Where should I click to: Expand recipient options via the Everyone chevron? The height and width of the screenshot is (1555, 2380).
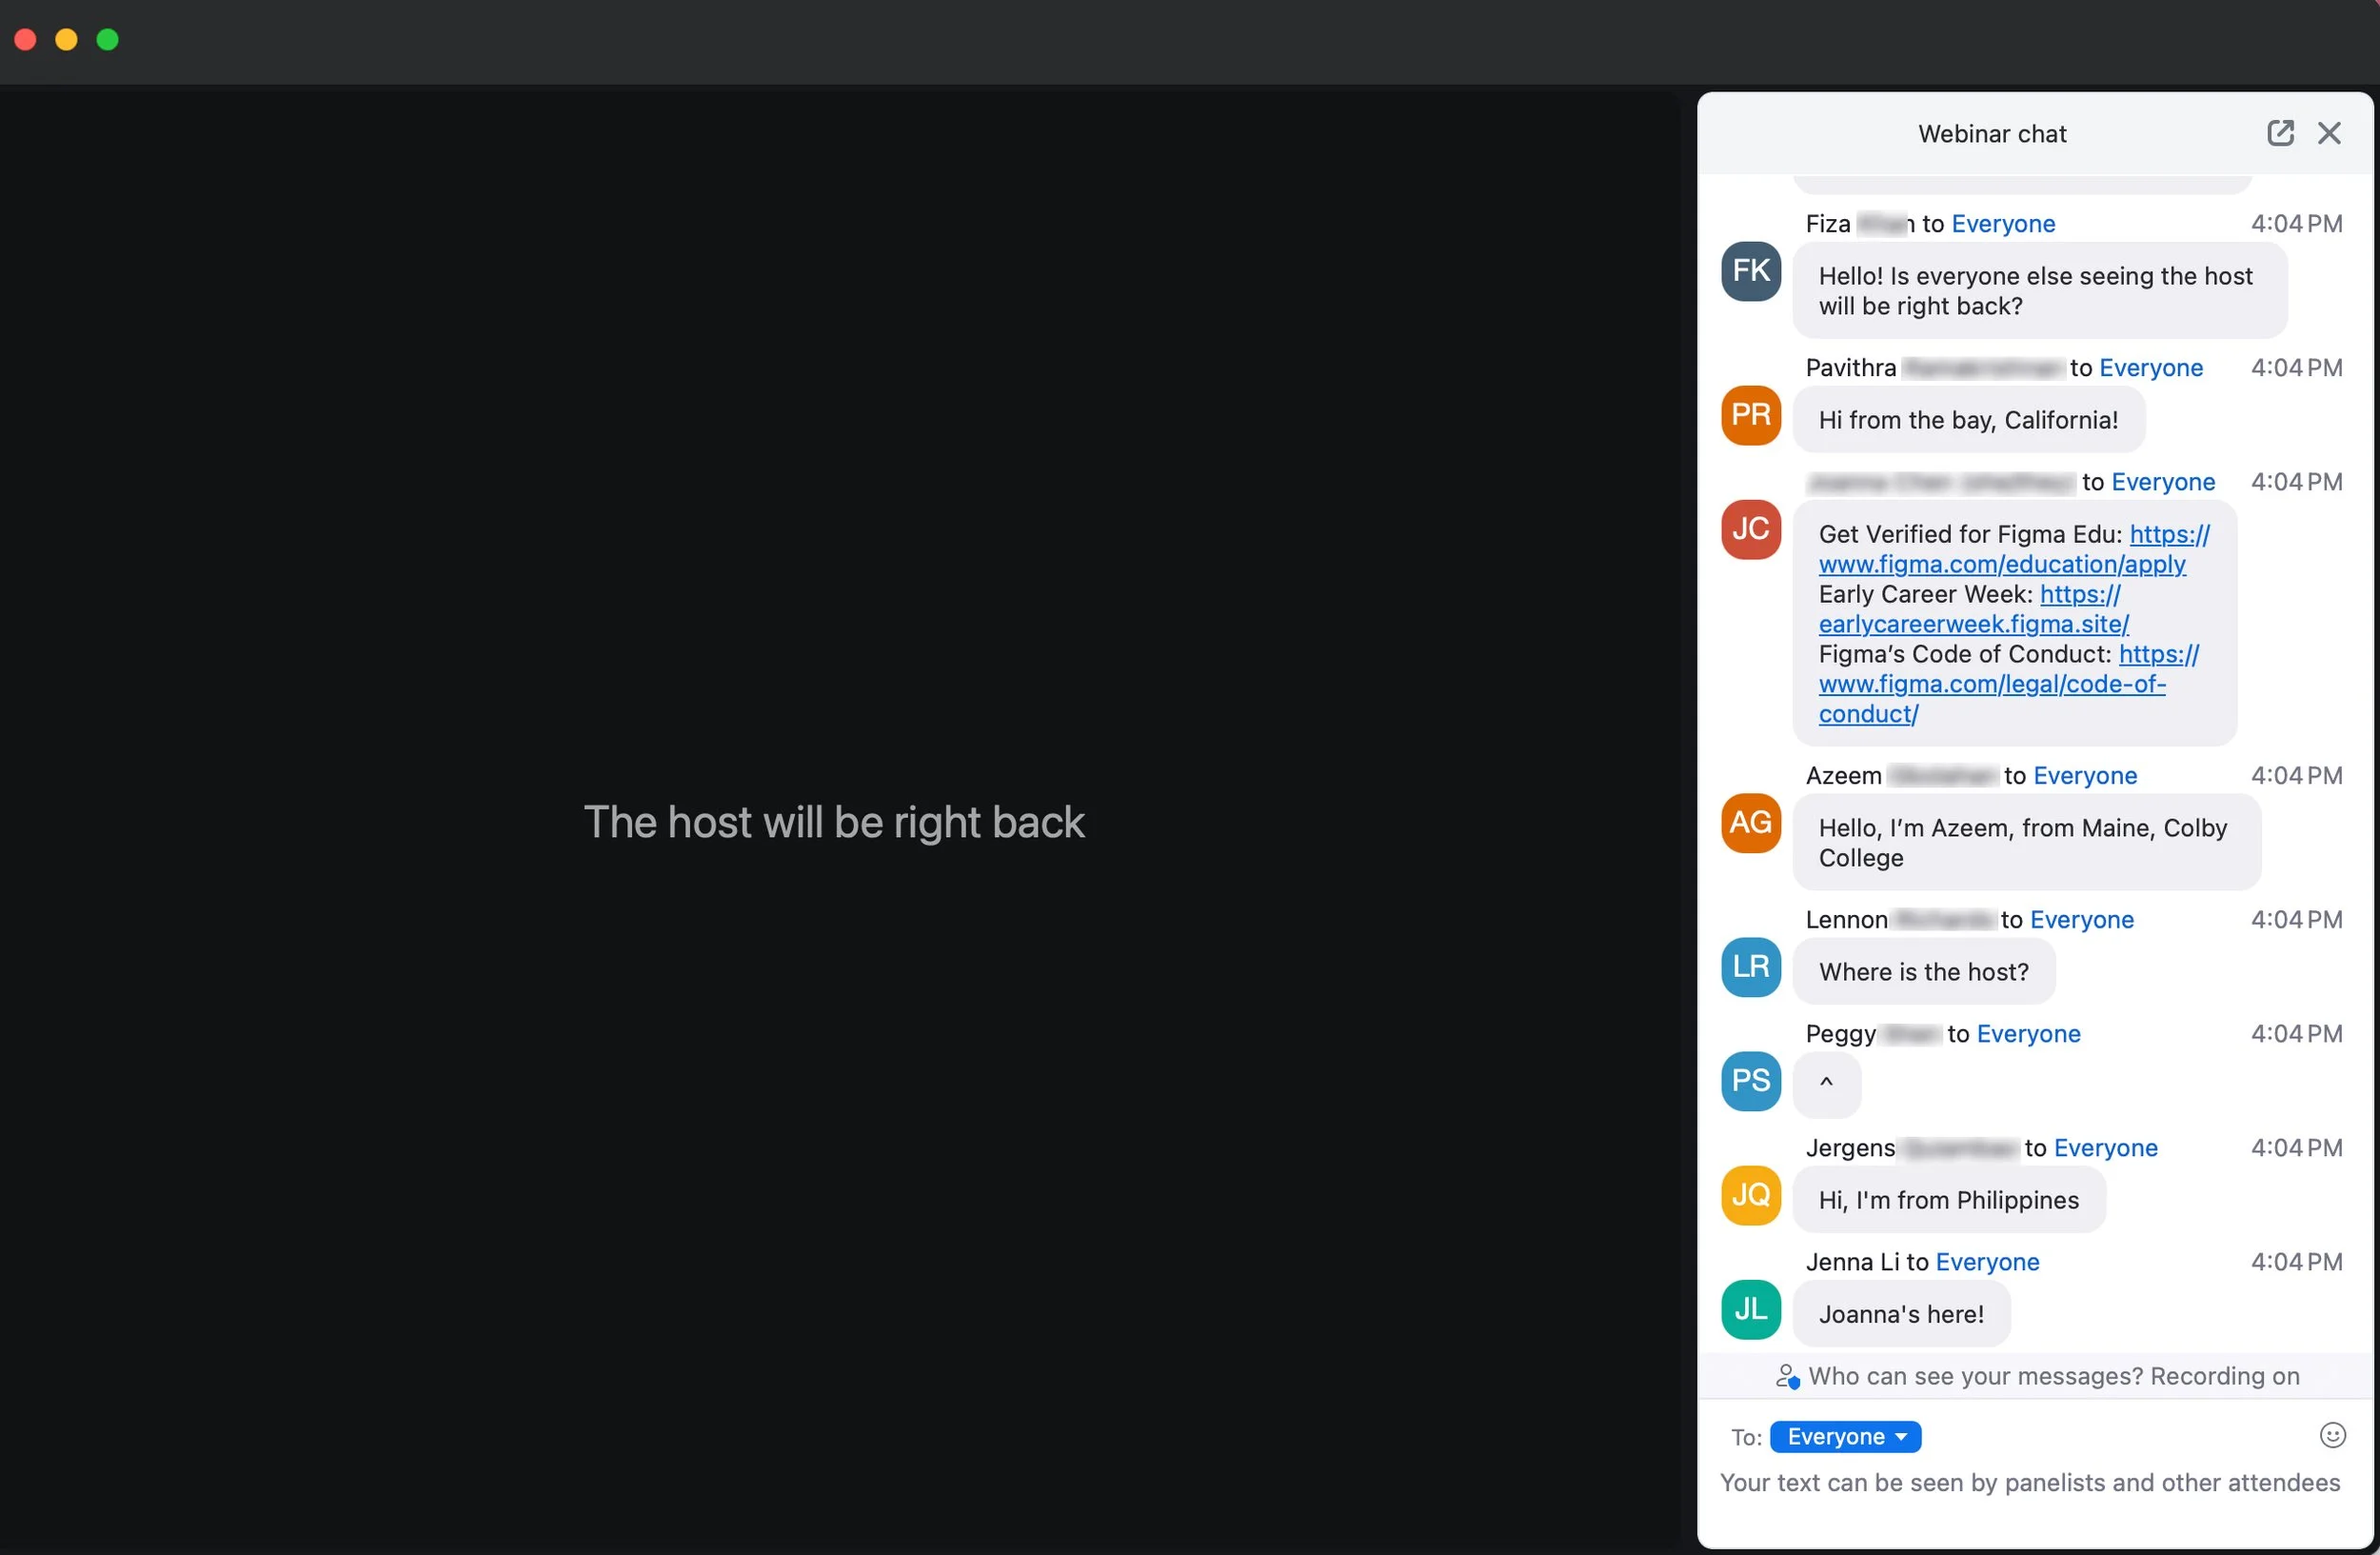tap(1900, 1436)
